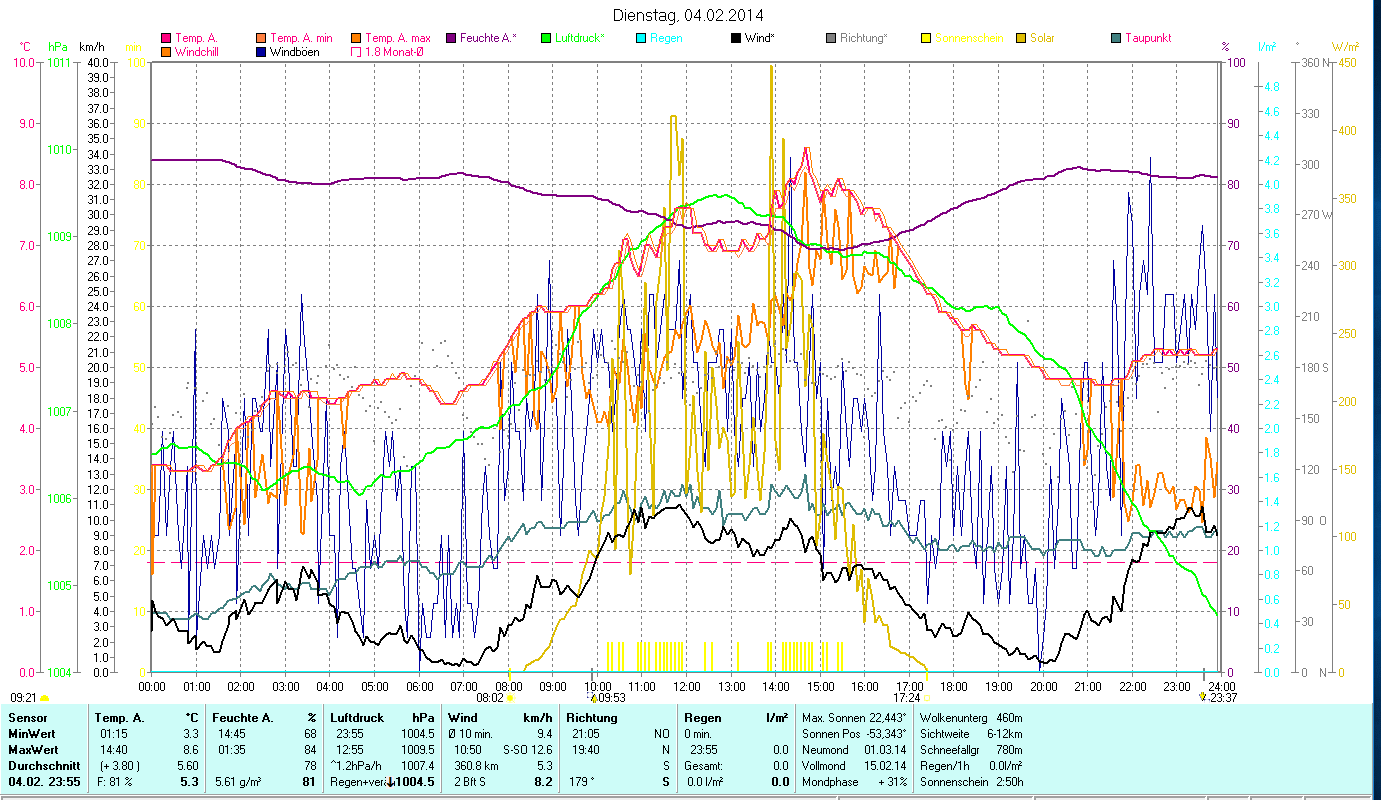1381x800 pixels.
Task: Click the Durchschnitt row label
Action: click(x=44, y=766)
